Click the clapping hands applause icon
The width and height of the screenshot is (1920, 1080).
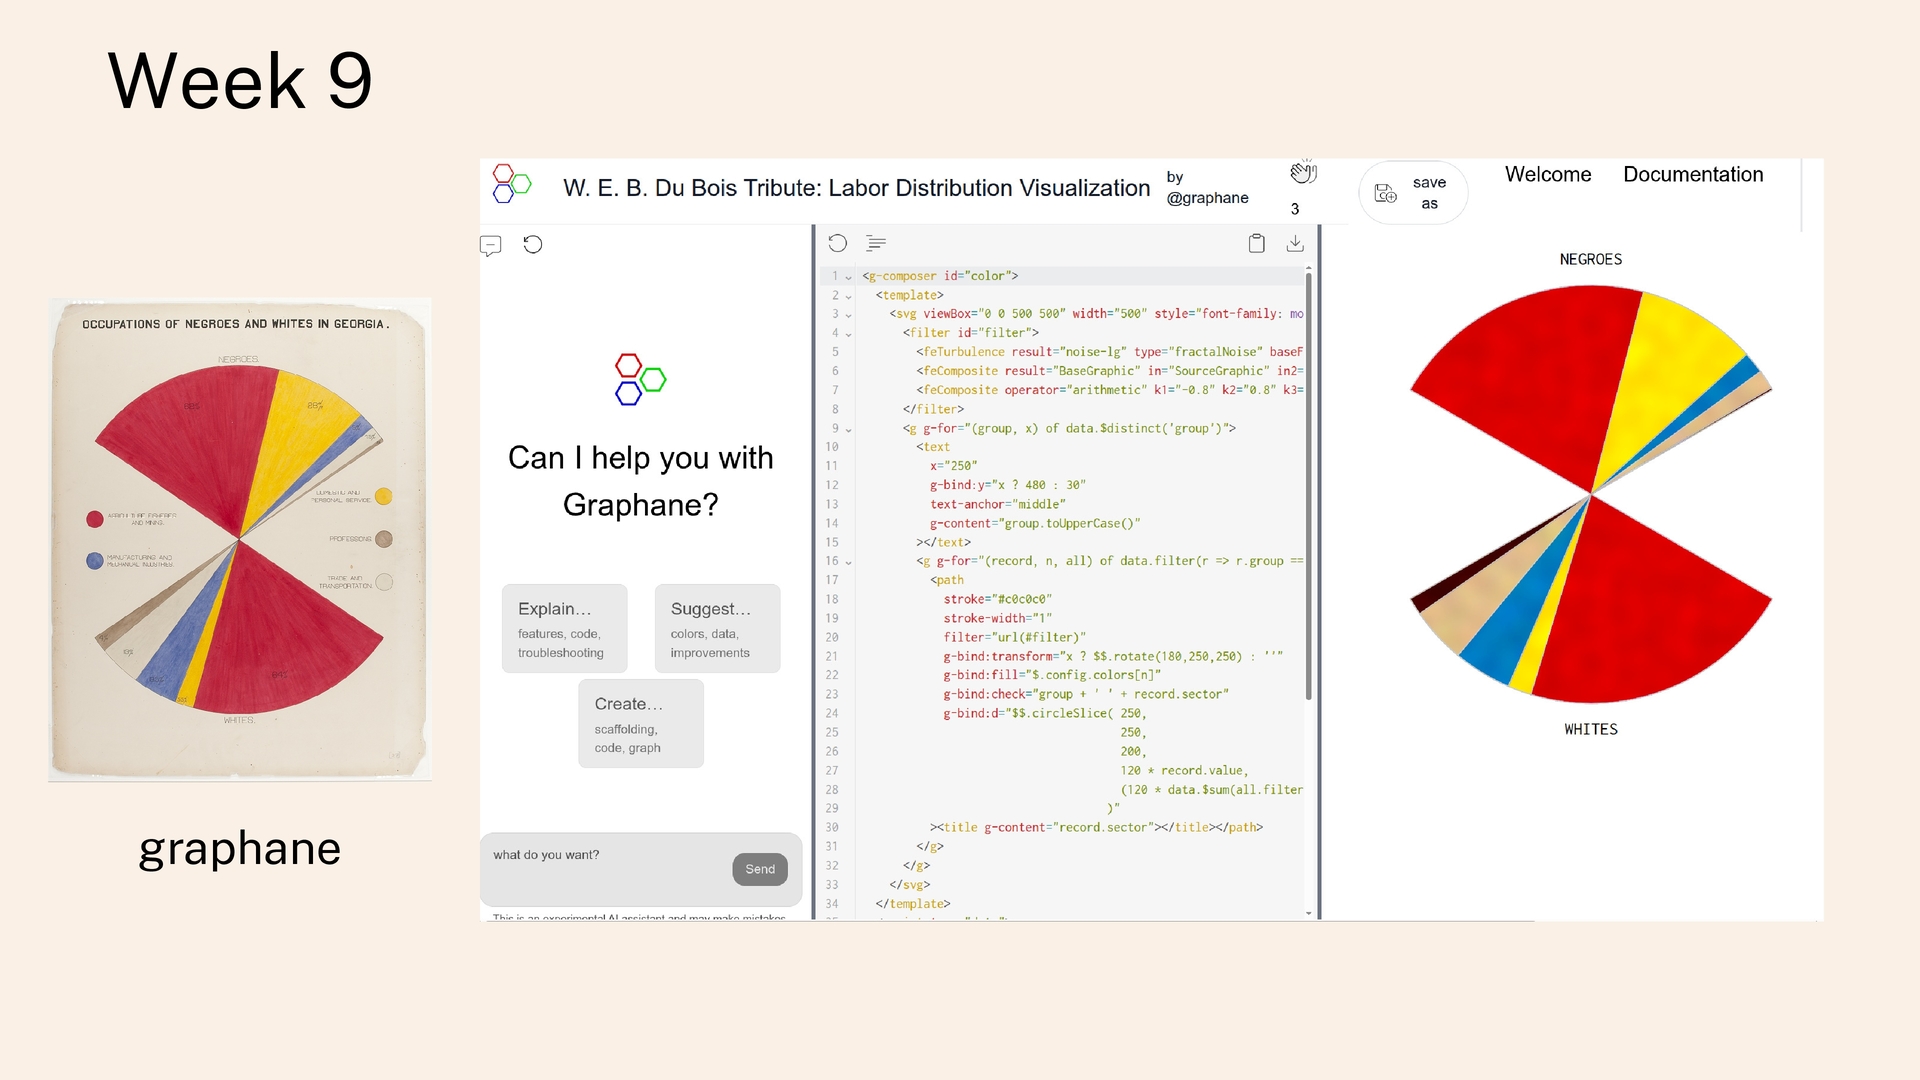(x=1302, y=173)
